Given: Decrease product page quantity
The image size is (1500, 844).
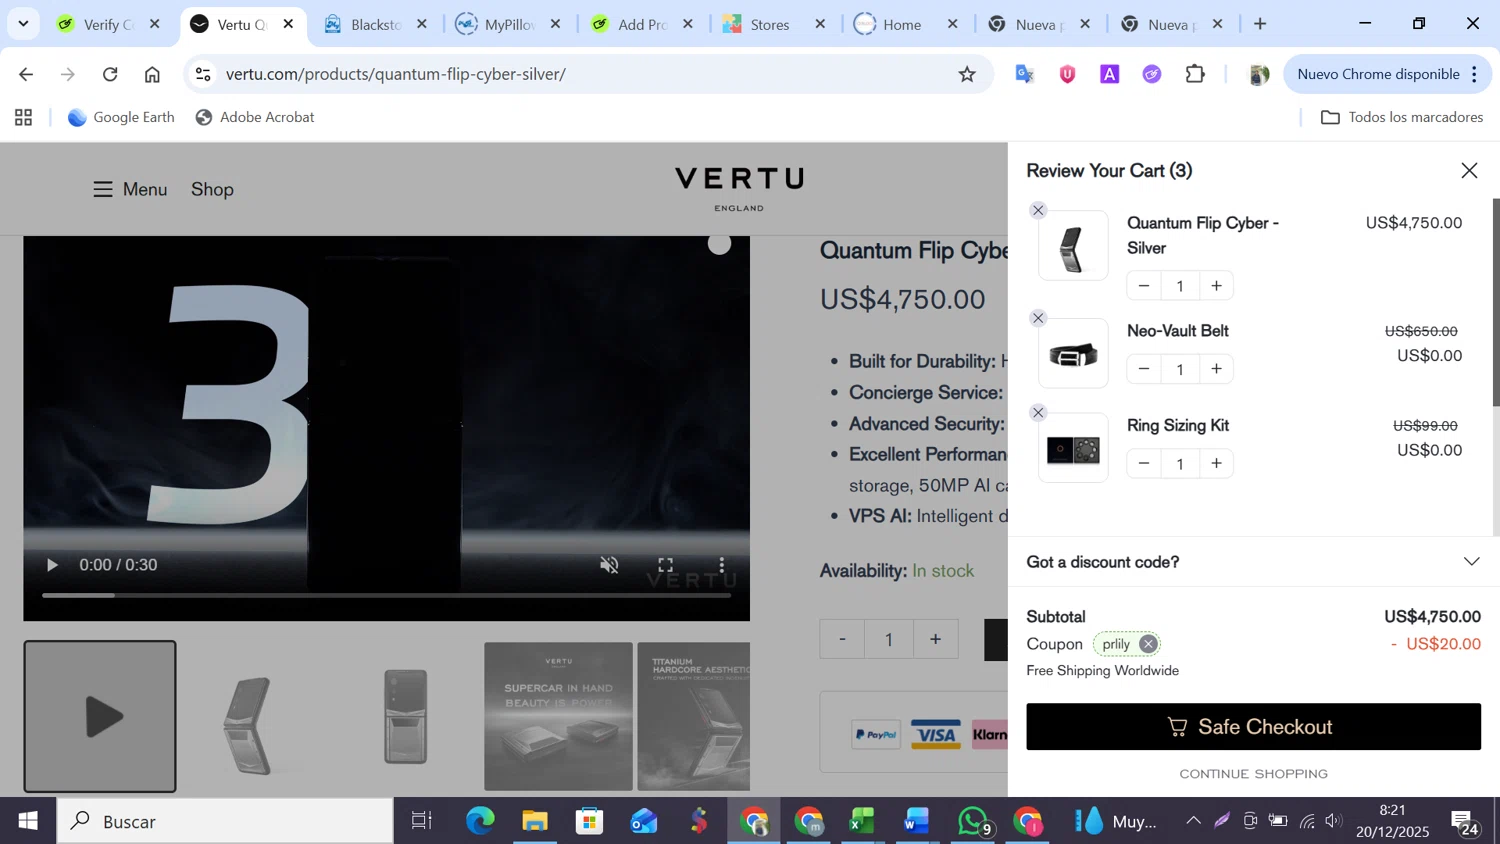Looking at the screenshot, I should click(842, 639).
